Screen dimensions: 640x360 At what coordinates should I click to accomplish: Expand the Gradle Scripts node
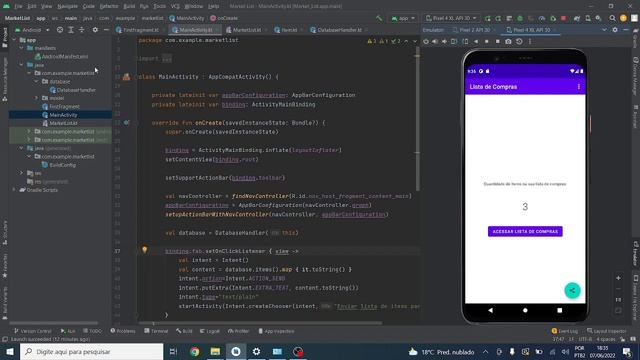(x=14, y=190)
